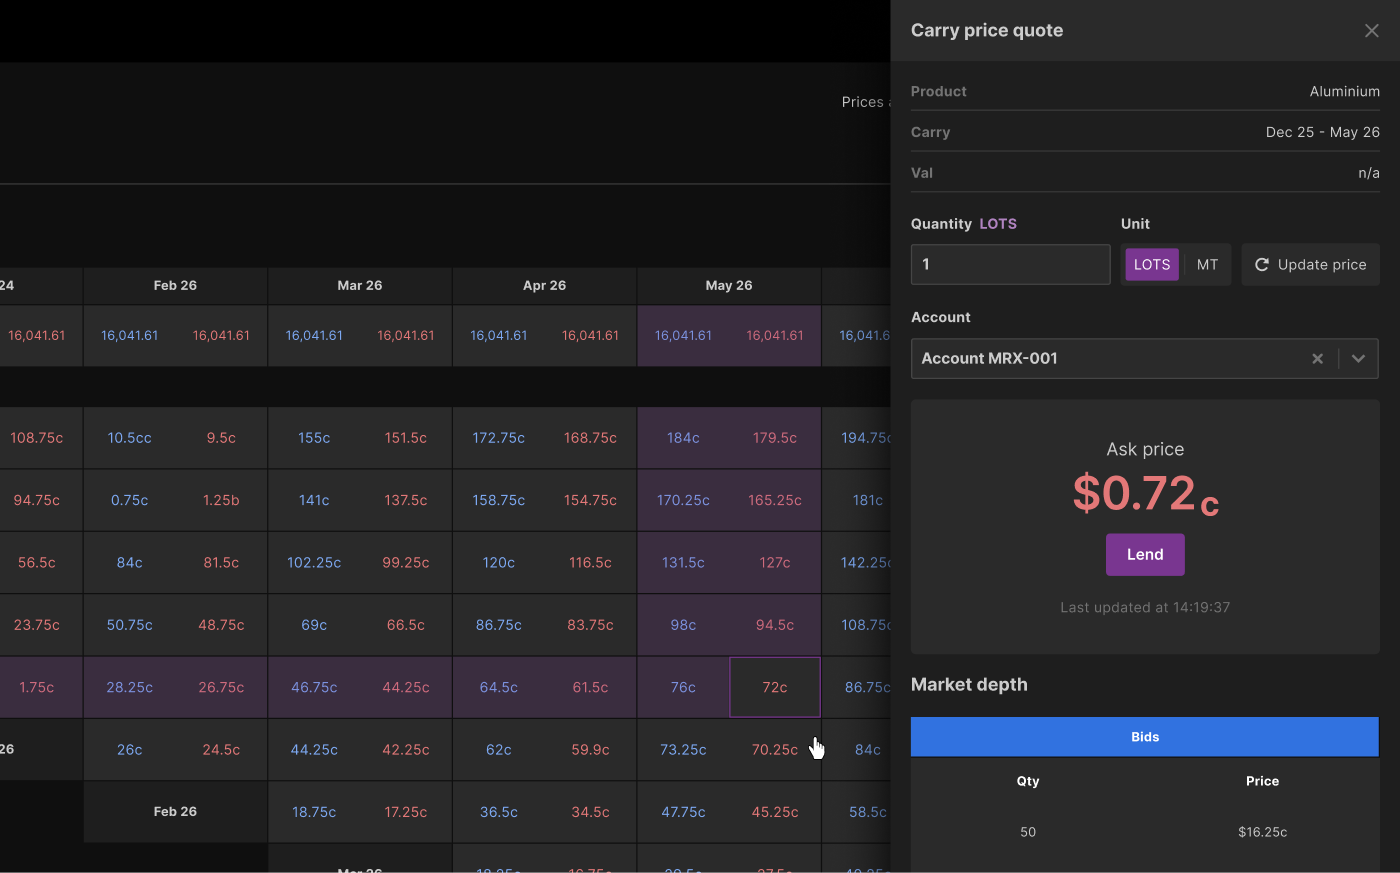The width and height of the screenshot is (1400, 873).
Task: Click the Feb 26 row label
Action: click(x=175, y=812)
